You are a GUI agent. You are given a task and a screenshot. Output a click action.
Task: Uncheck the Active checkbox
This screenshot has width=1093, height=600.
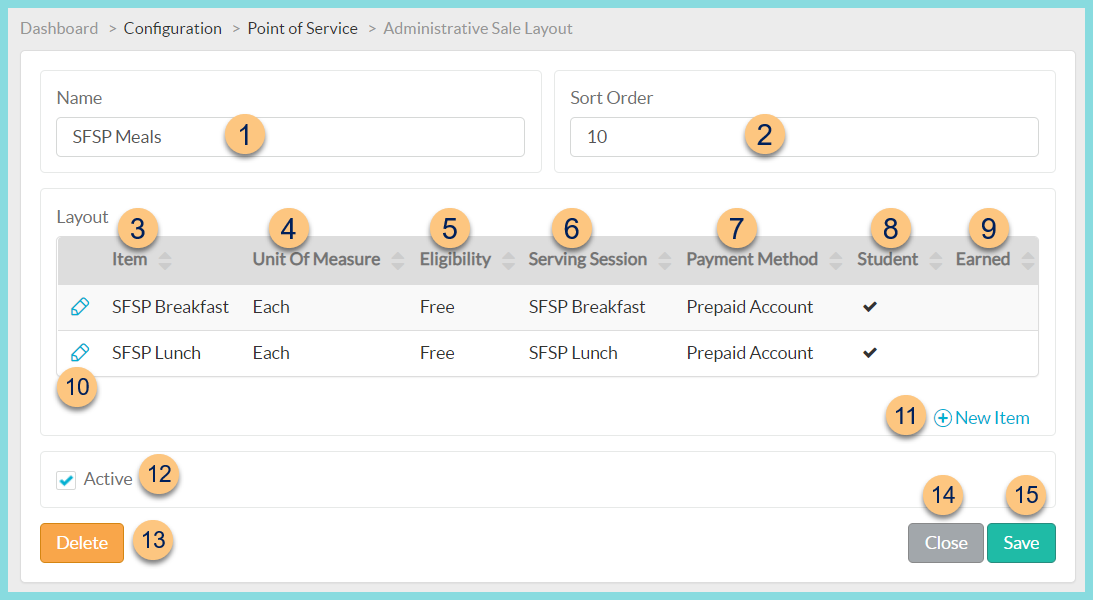65,479
